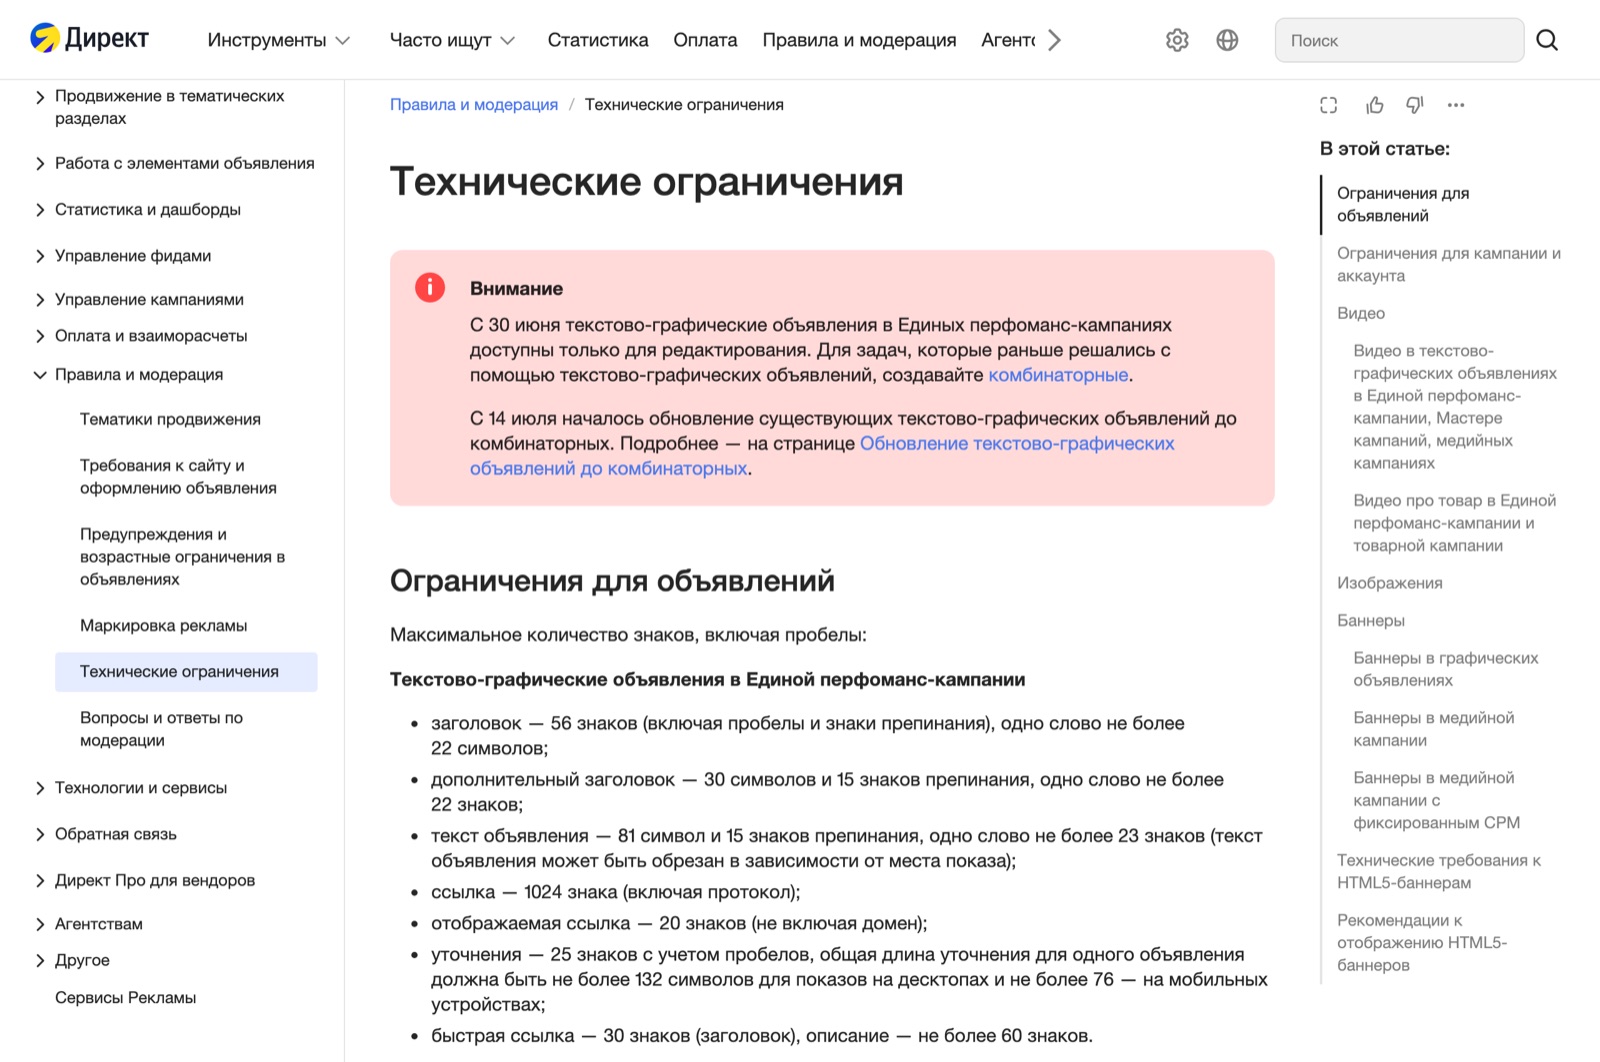Open the settings gear icon

tap(1177, 40)
